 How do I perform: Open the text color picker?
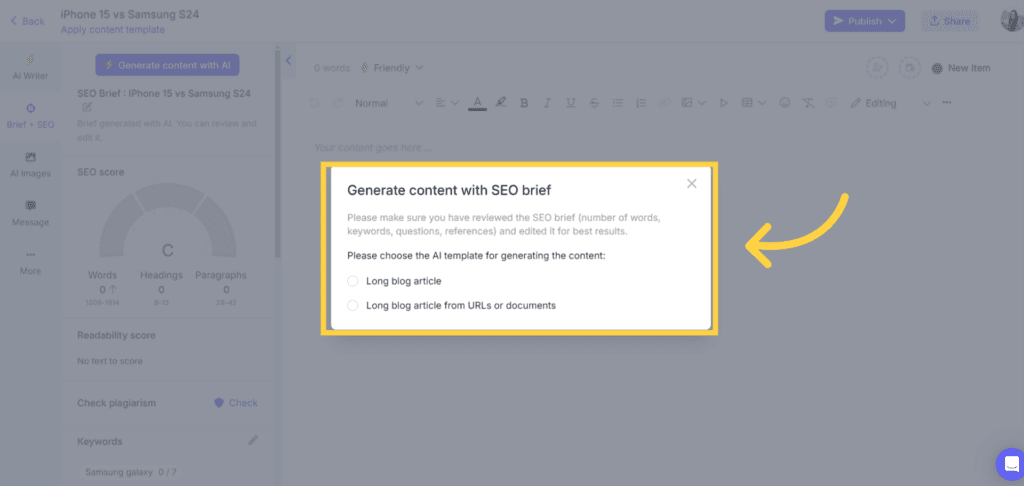(x=477, y=103)
